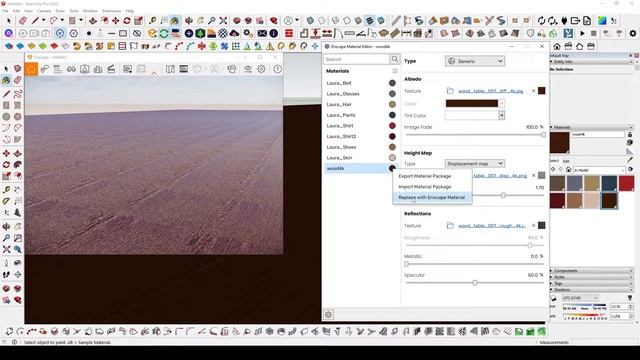Open the Enscape feedback envelope icon

click(x=262, y=33)
